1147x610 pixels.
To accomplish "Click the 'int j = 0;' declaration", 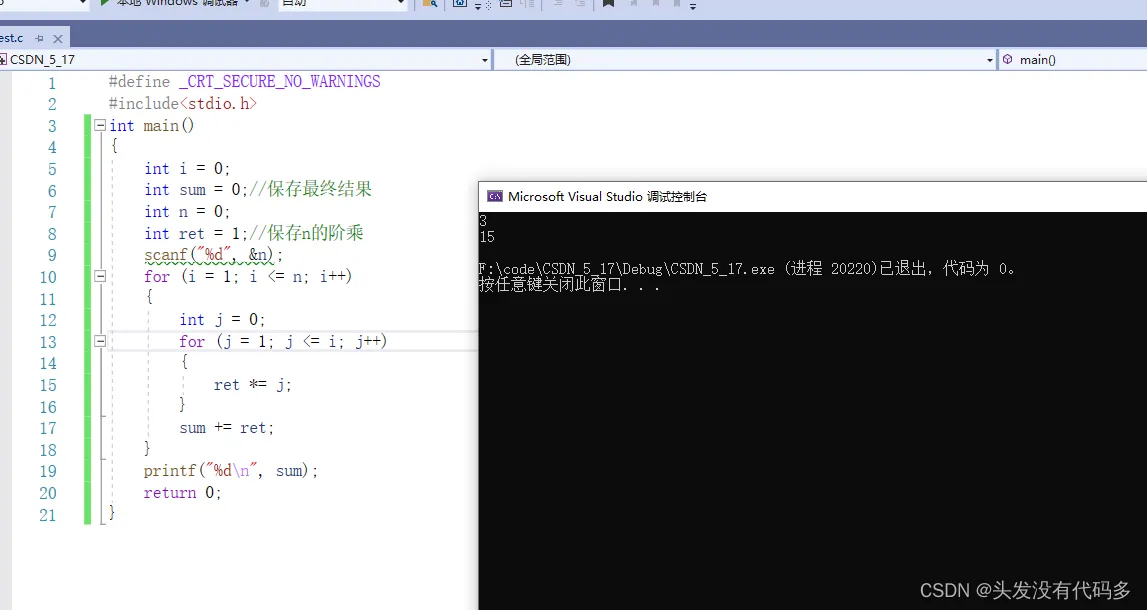I will point(222,320).
